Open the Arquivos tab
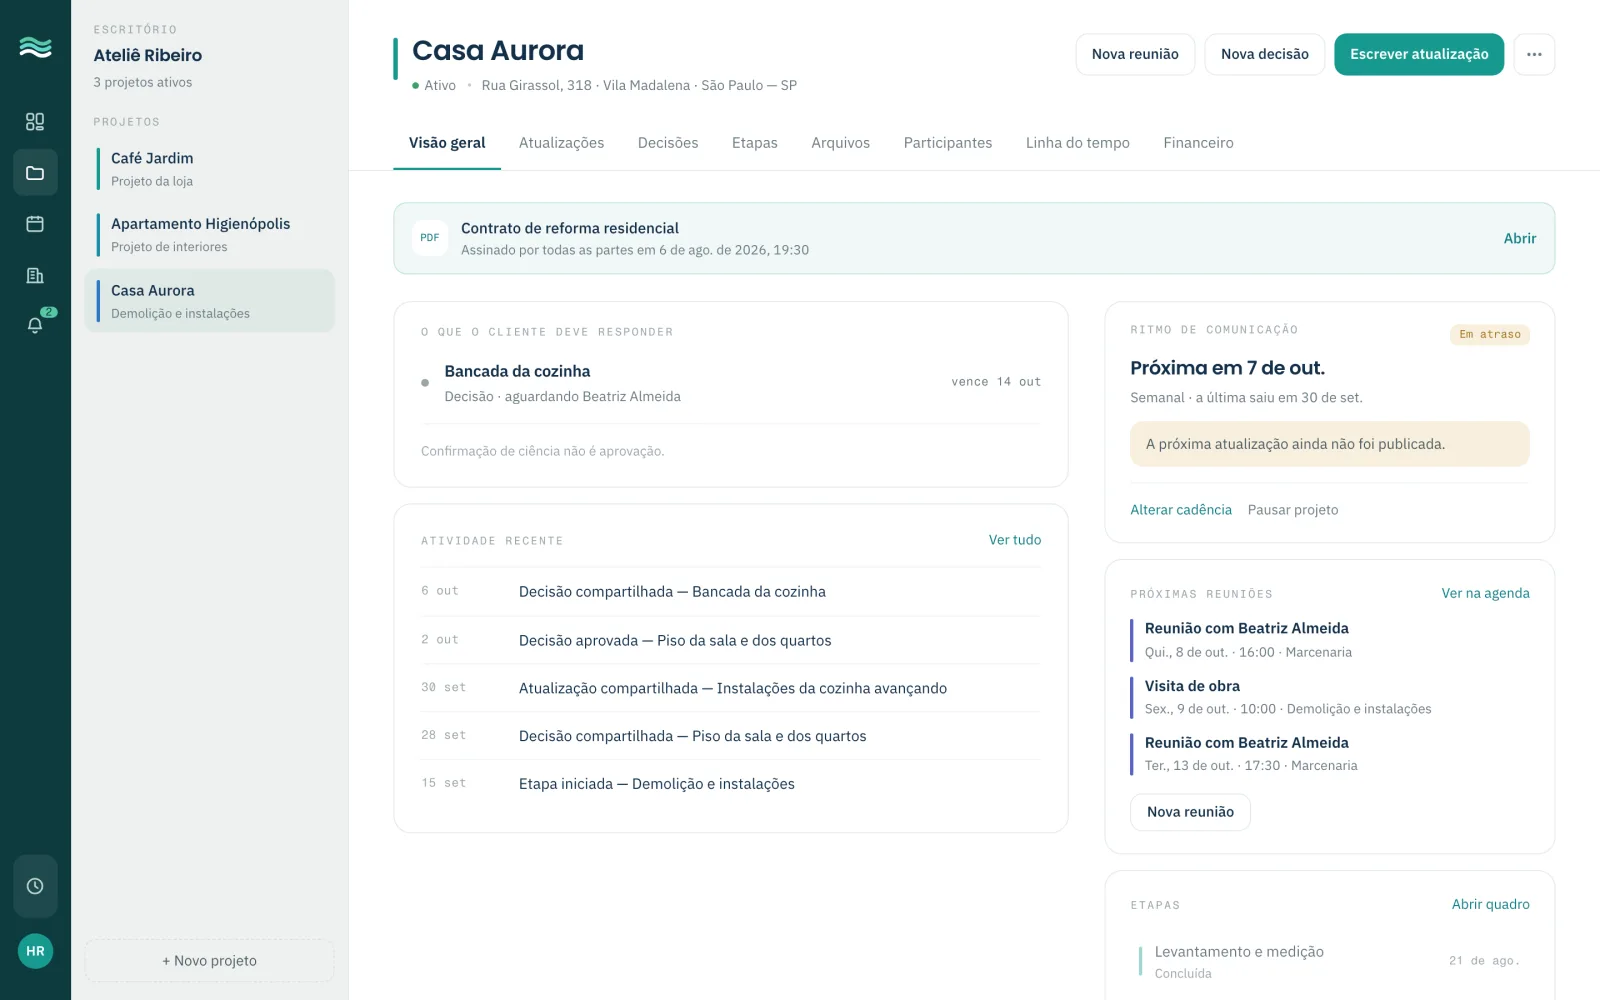1600x1000 pixels. click(840, 143)
